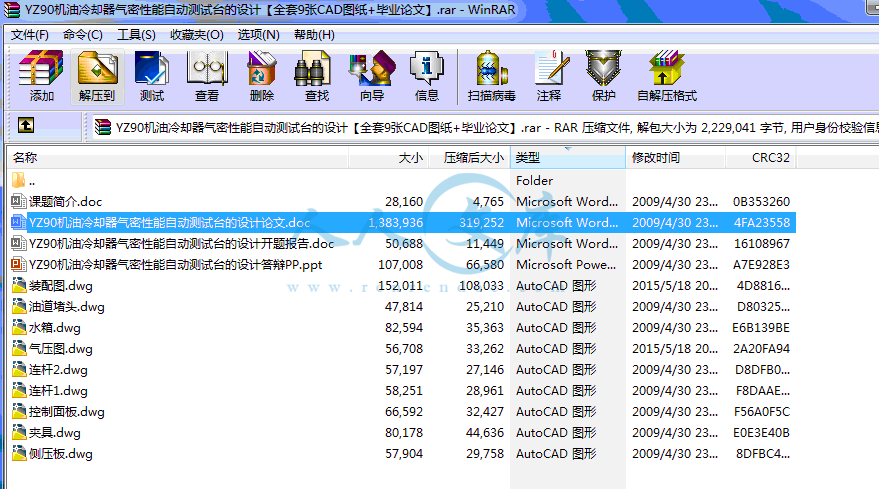The image size is (879, 489).
Task: Click the 解压到 (Extract To) toolbar icon
Action: click(x=97, y=69)
